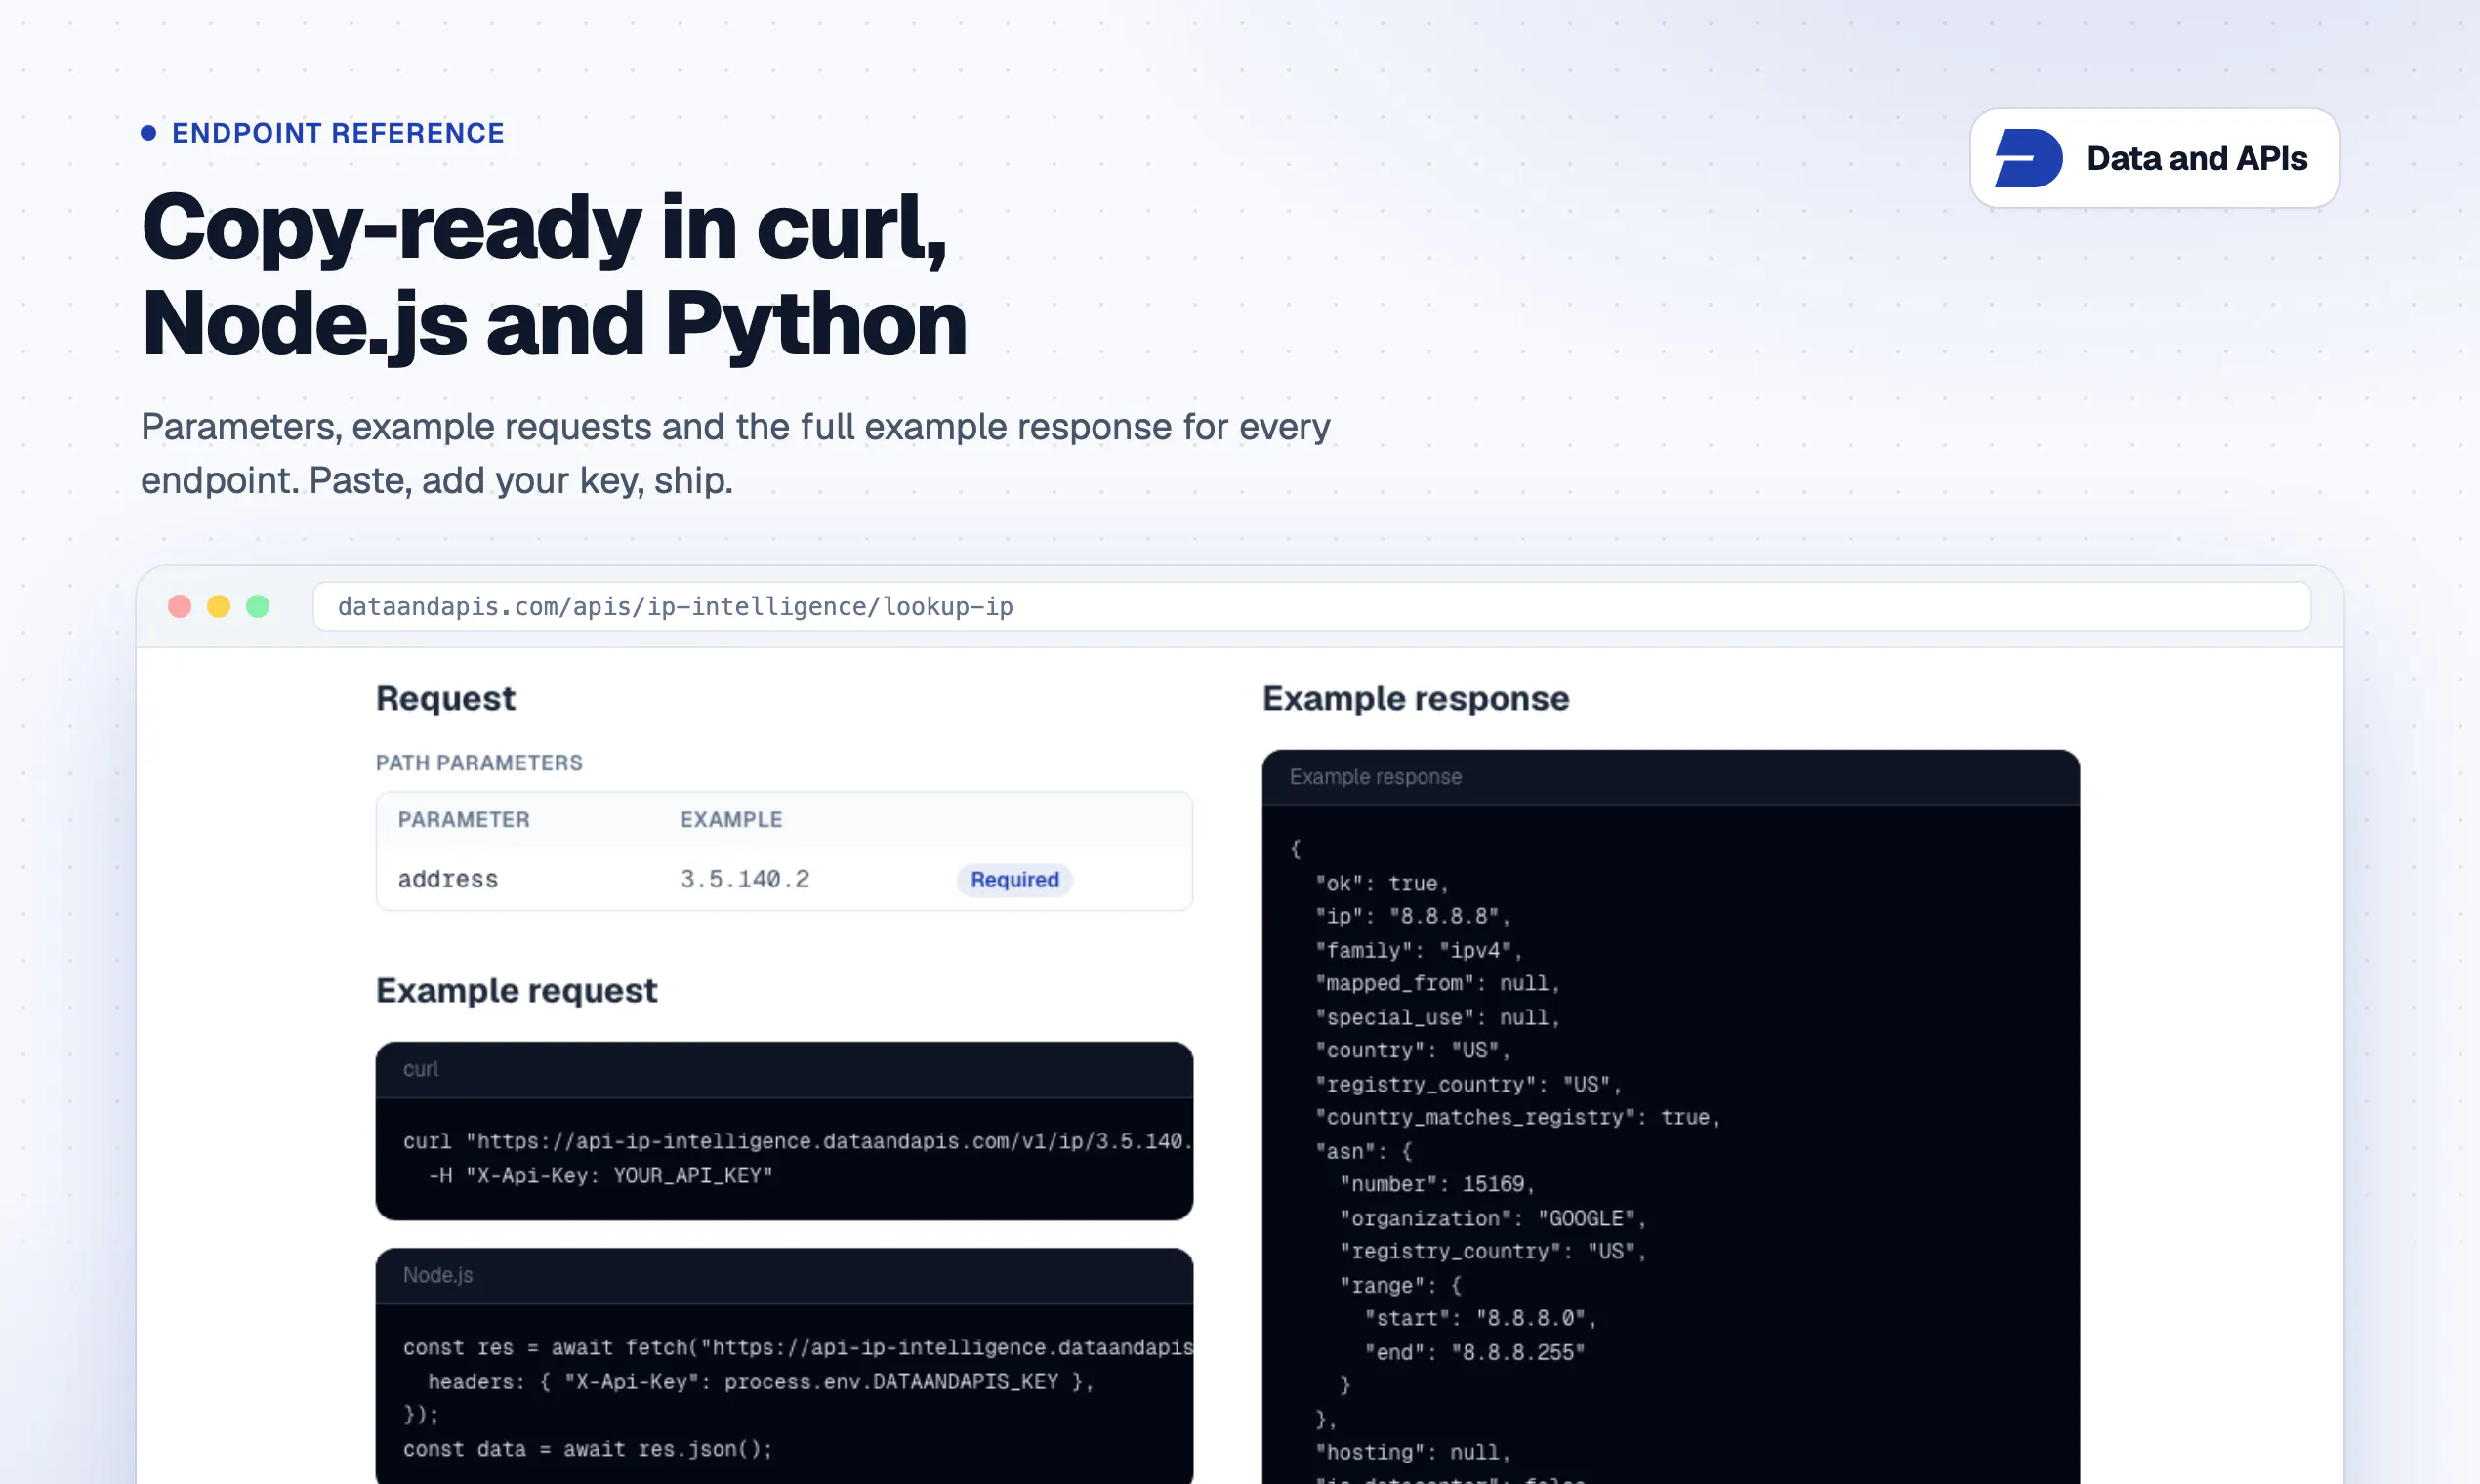
Task: Click the Data and APIs logo icon
Action: click(x=2028, y=158)
